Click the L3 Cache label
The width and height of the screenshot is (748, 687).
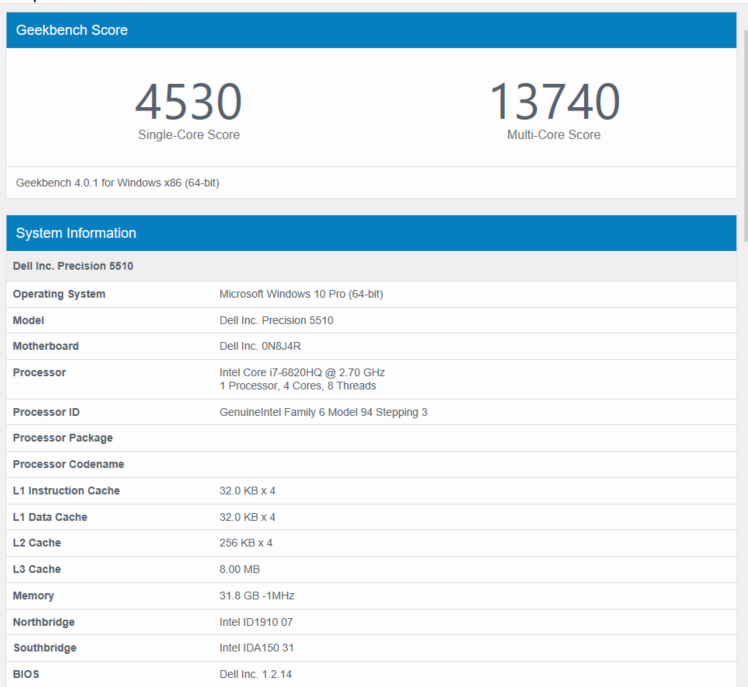coord(37,569)
